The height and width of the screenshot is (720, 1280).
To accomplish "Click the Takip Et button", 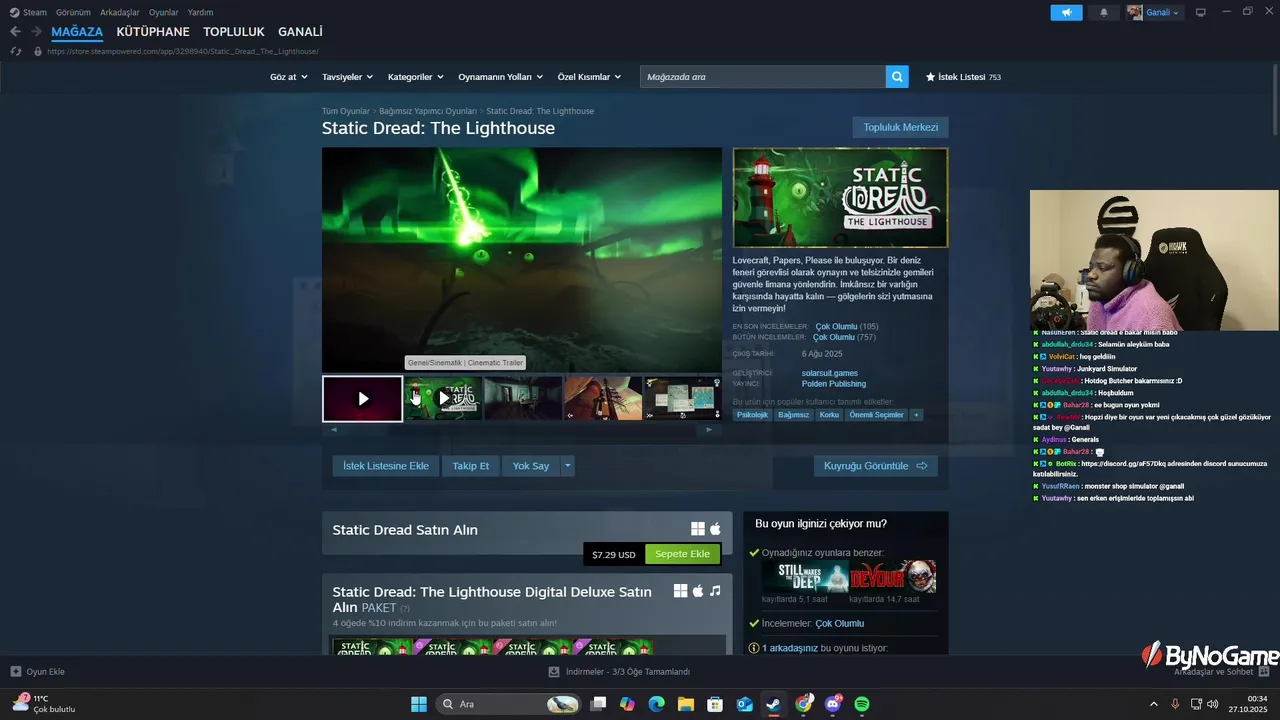I will click(x=471, y=466).
